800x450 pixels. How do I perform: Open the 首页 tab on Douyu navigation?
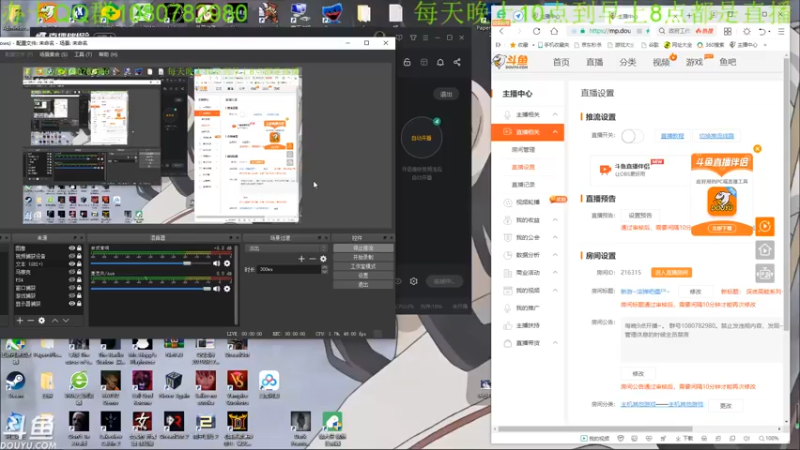tap(561, 62)
